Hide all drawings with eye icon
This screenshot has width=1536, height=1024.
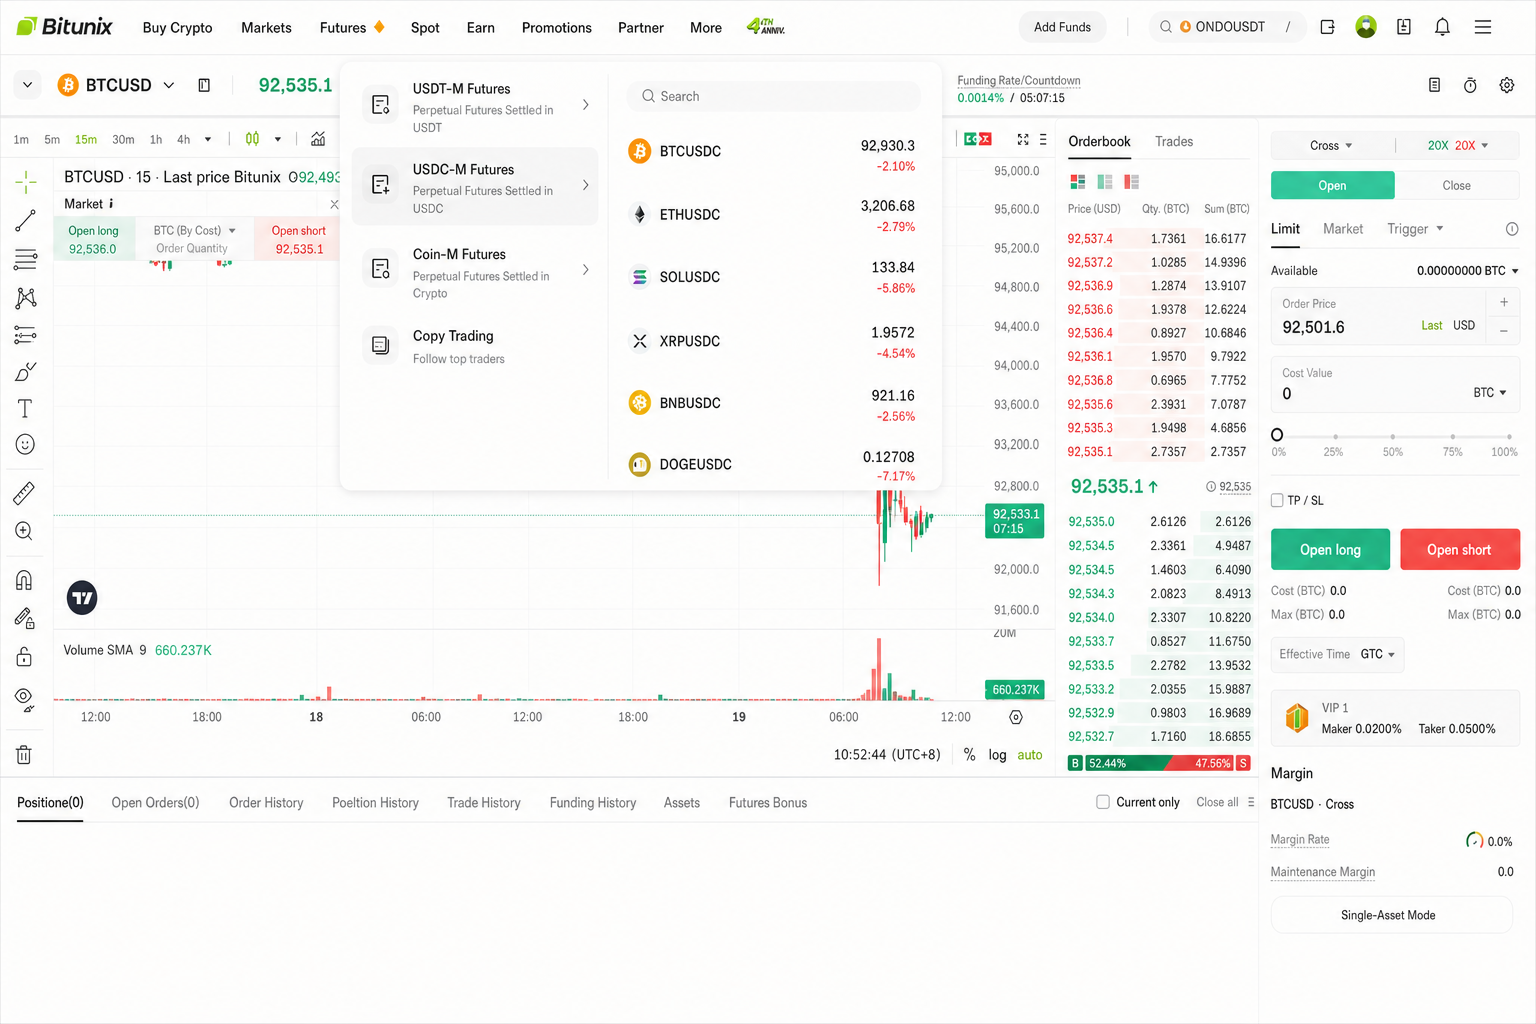pos(25,698)
